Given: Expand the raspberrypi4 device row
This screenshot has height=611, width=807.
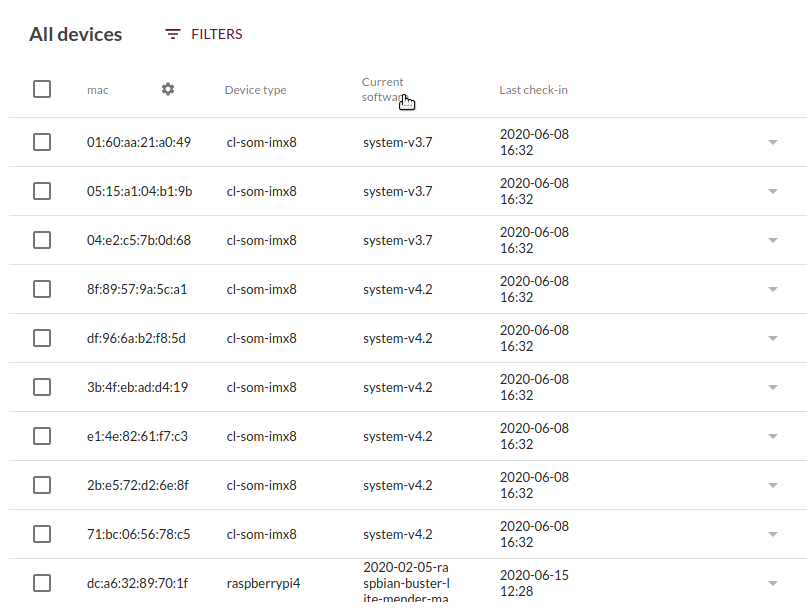Looking at the screenshot, I should click(772, 583).
